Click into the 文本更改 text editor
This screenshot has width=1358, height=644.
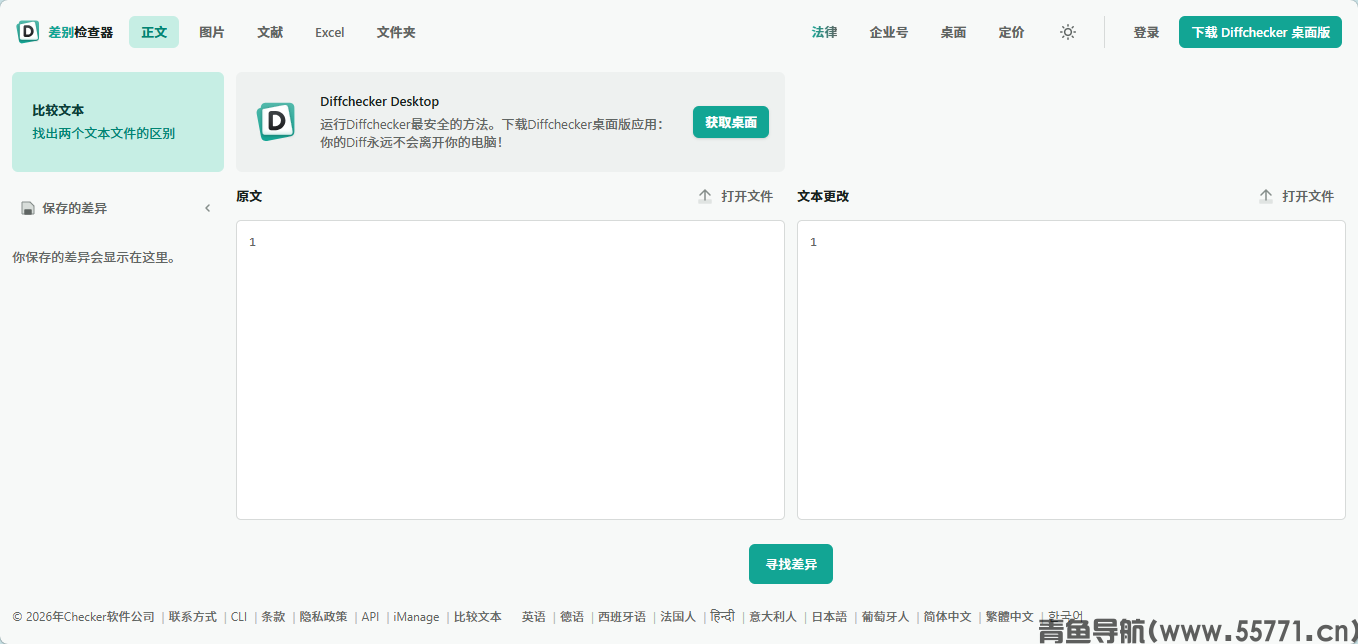[x=1071, y=370]
